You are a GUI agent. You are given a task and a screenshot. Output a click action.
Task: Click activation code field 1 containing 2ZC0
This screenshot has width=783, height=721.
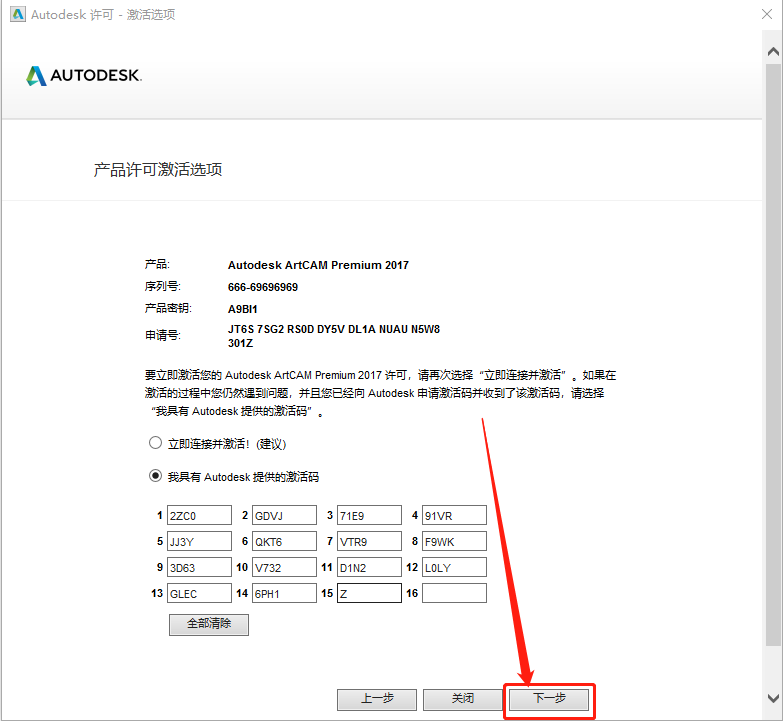[199, 515]
